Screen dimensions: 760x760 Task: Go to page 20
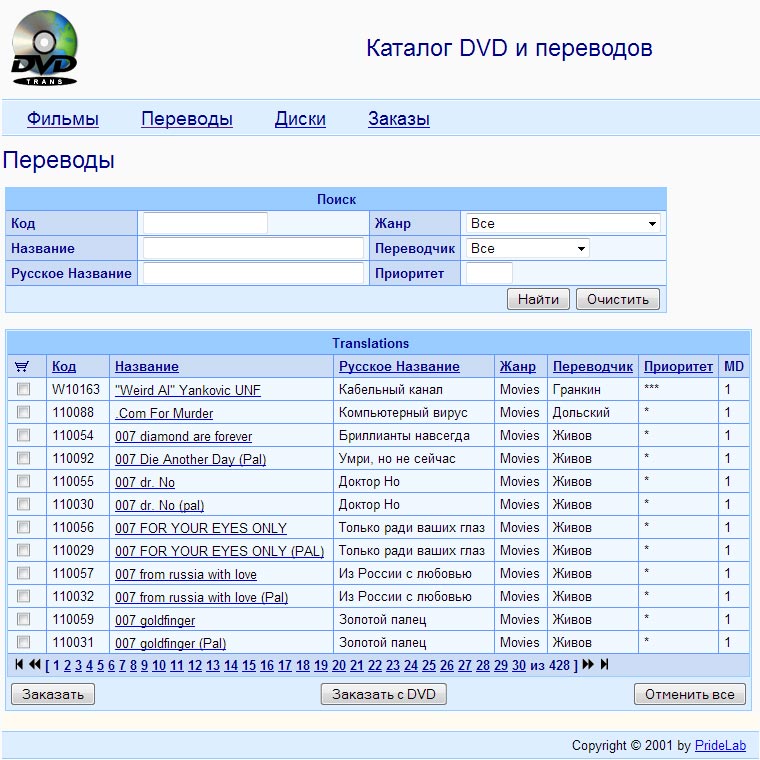point(339,665)
